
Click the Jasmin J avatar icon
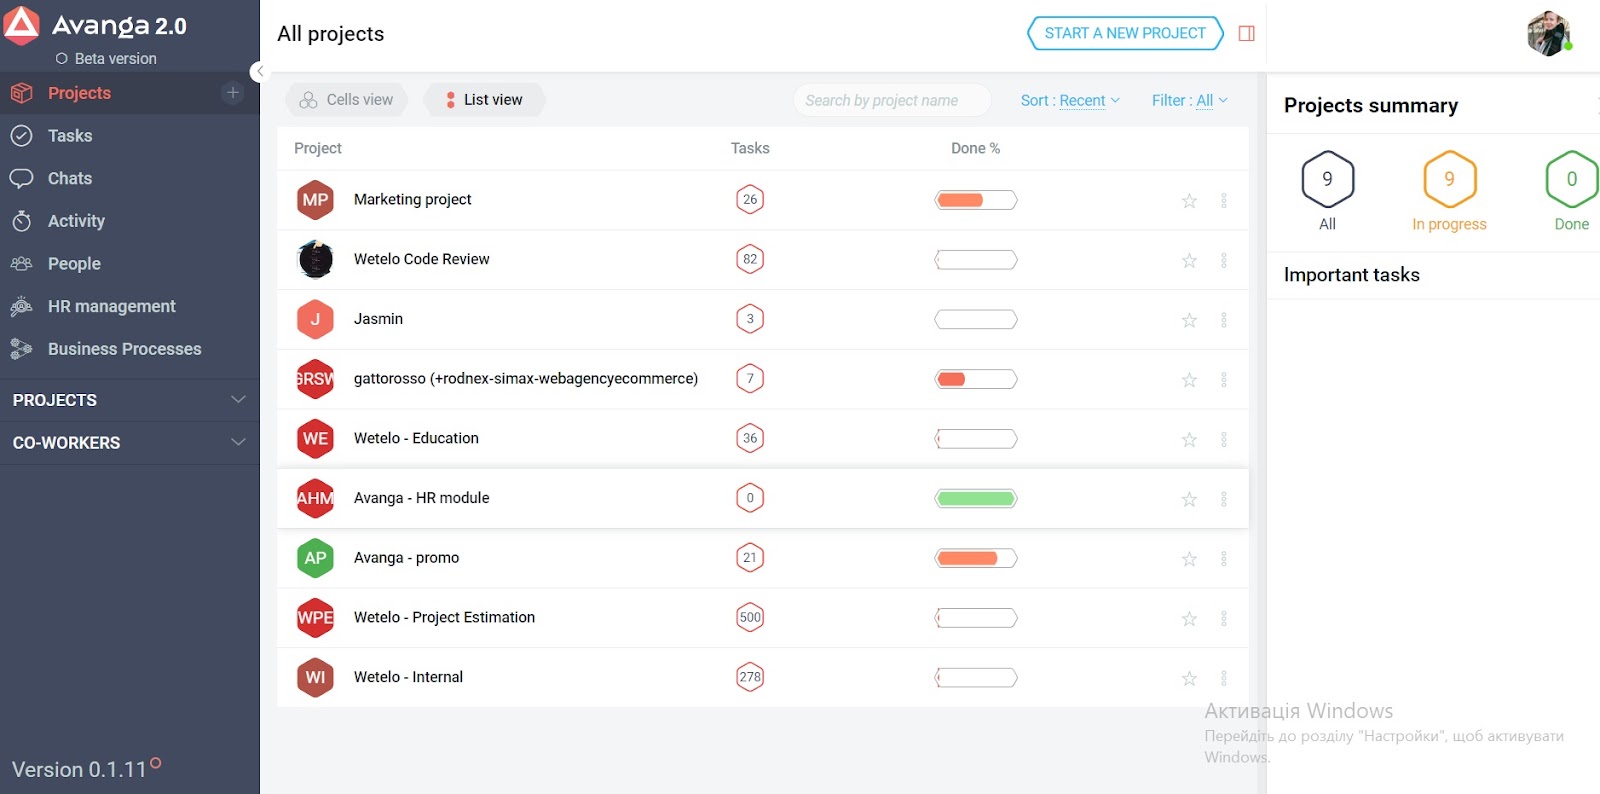point(315,319)
